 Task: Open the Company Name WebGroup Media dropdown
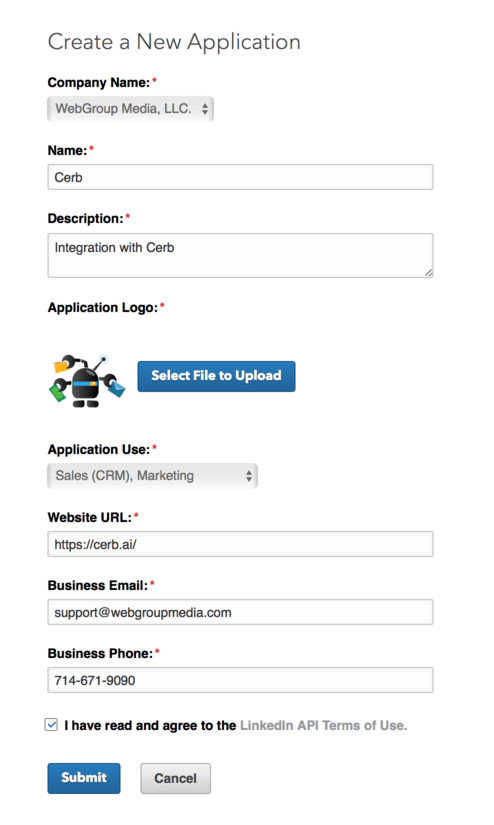[130, 109]
